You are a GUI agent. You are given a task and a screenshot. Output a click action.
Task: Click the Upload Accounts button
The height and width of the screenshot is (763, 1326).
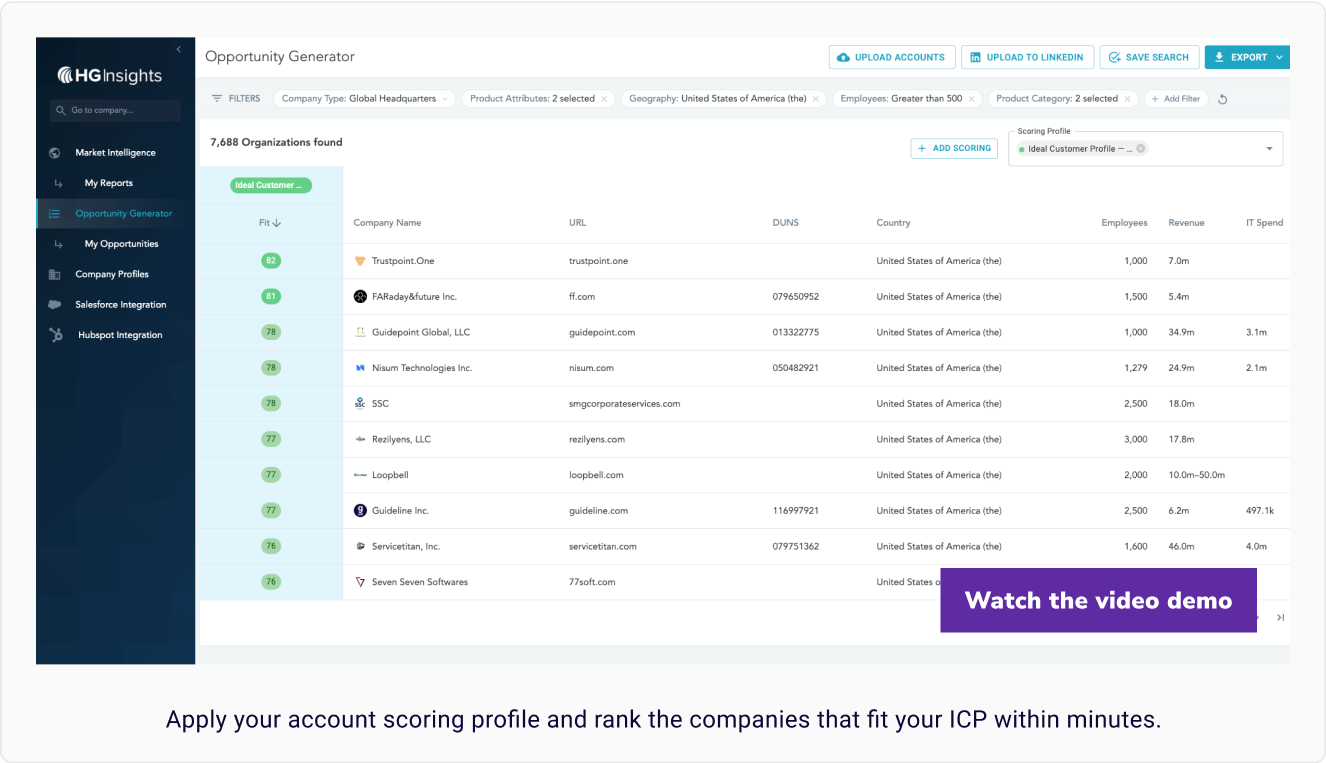coord(891,58)
